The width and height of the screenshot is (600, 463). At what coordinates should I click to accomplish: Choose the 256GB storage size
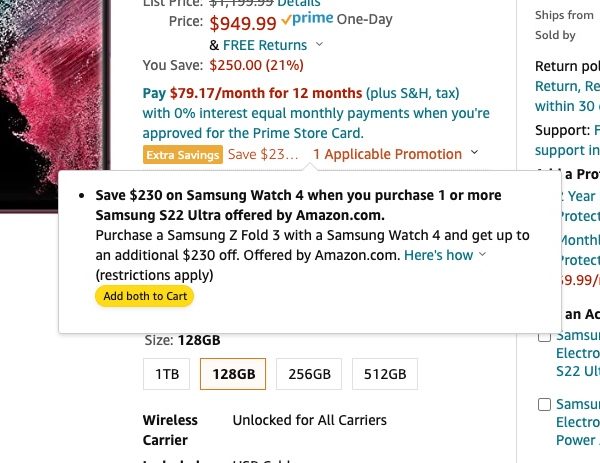308,374
